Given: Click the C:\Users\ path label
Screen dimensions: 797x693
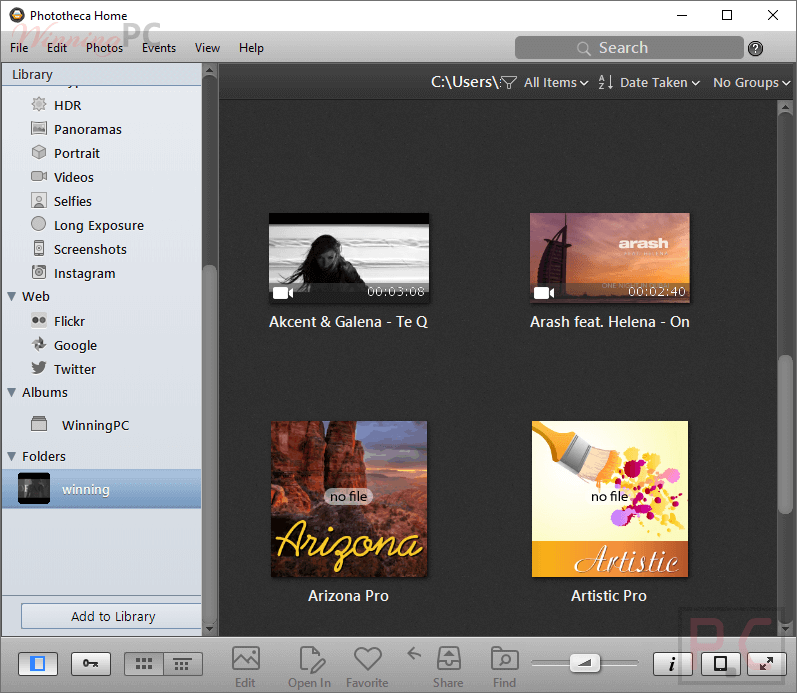Looking at the screenshot, I should [465, 82].
